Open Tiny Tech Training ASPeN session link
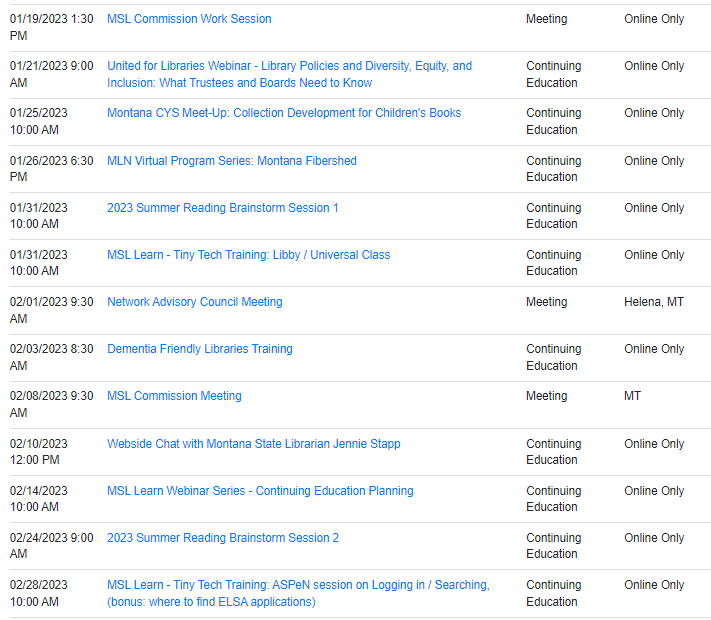The width and height of the screenshot is (711, 620). [298, 585]
